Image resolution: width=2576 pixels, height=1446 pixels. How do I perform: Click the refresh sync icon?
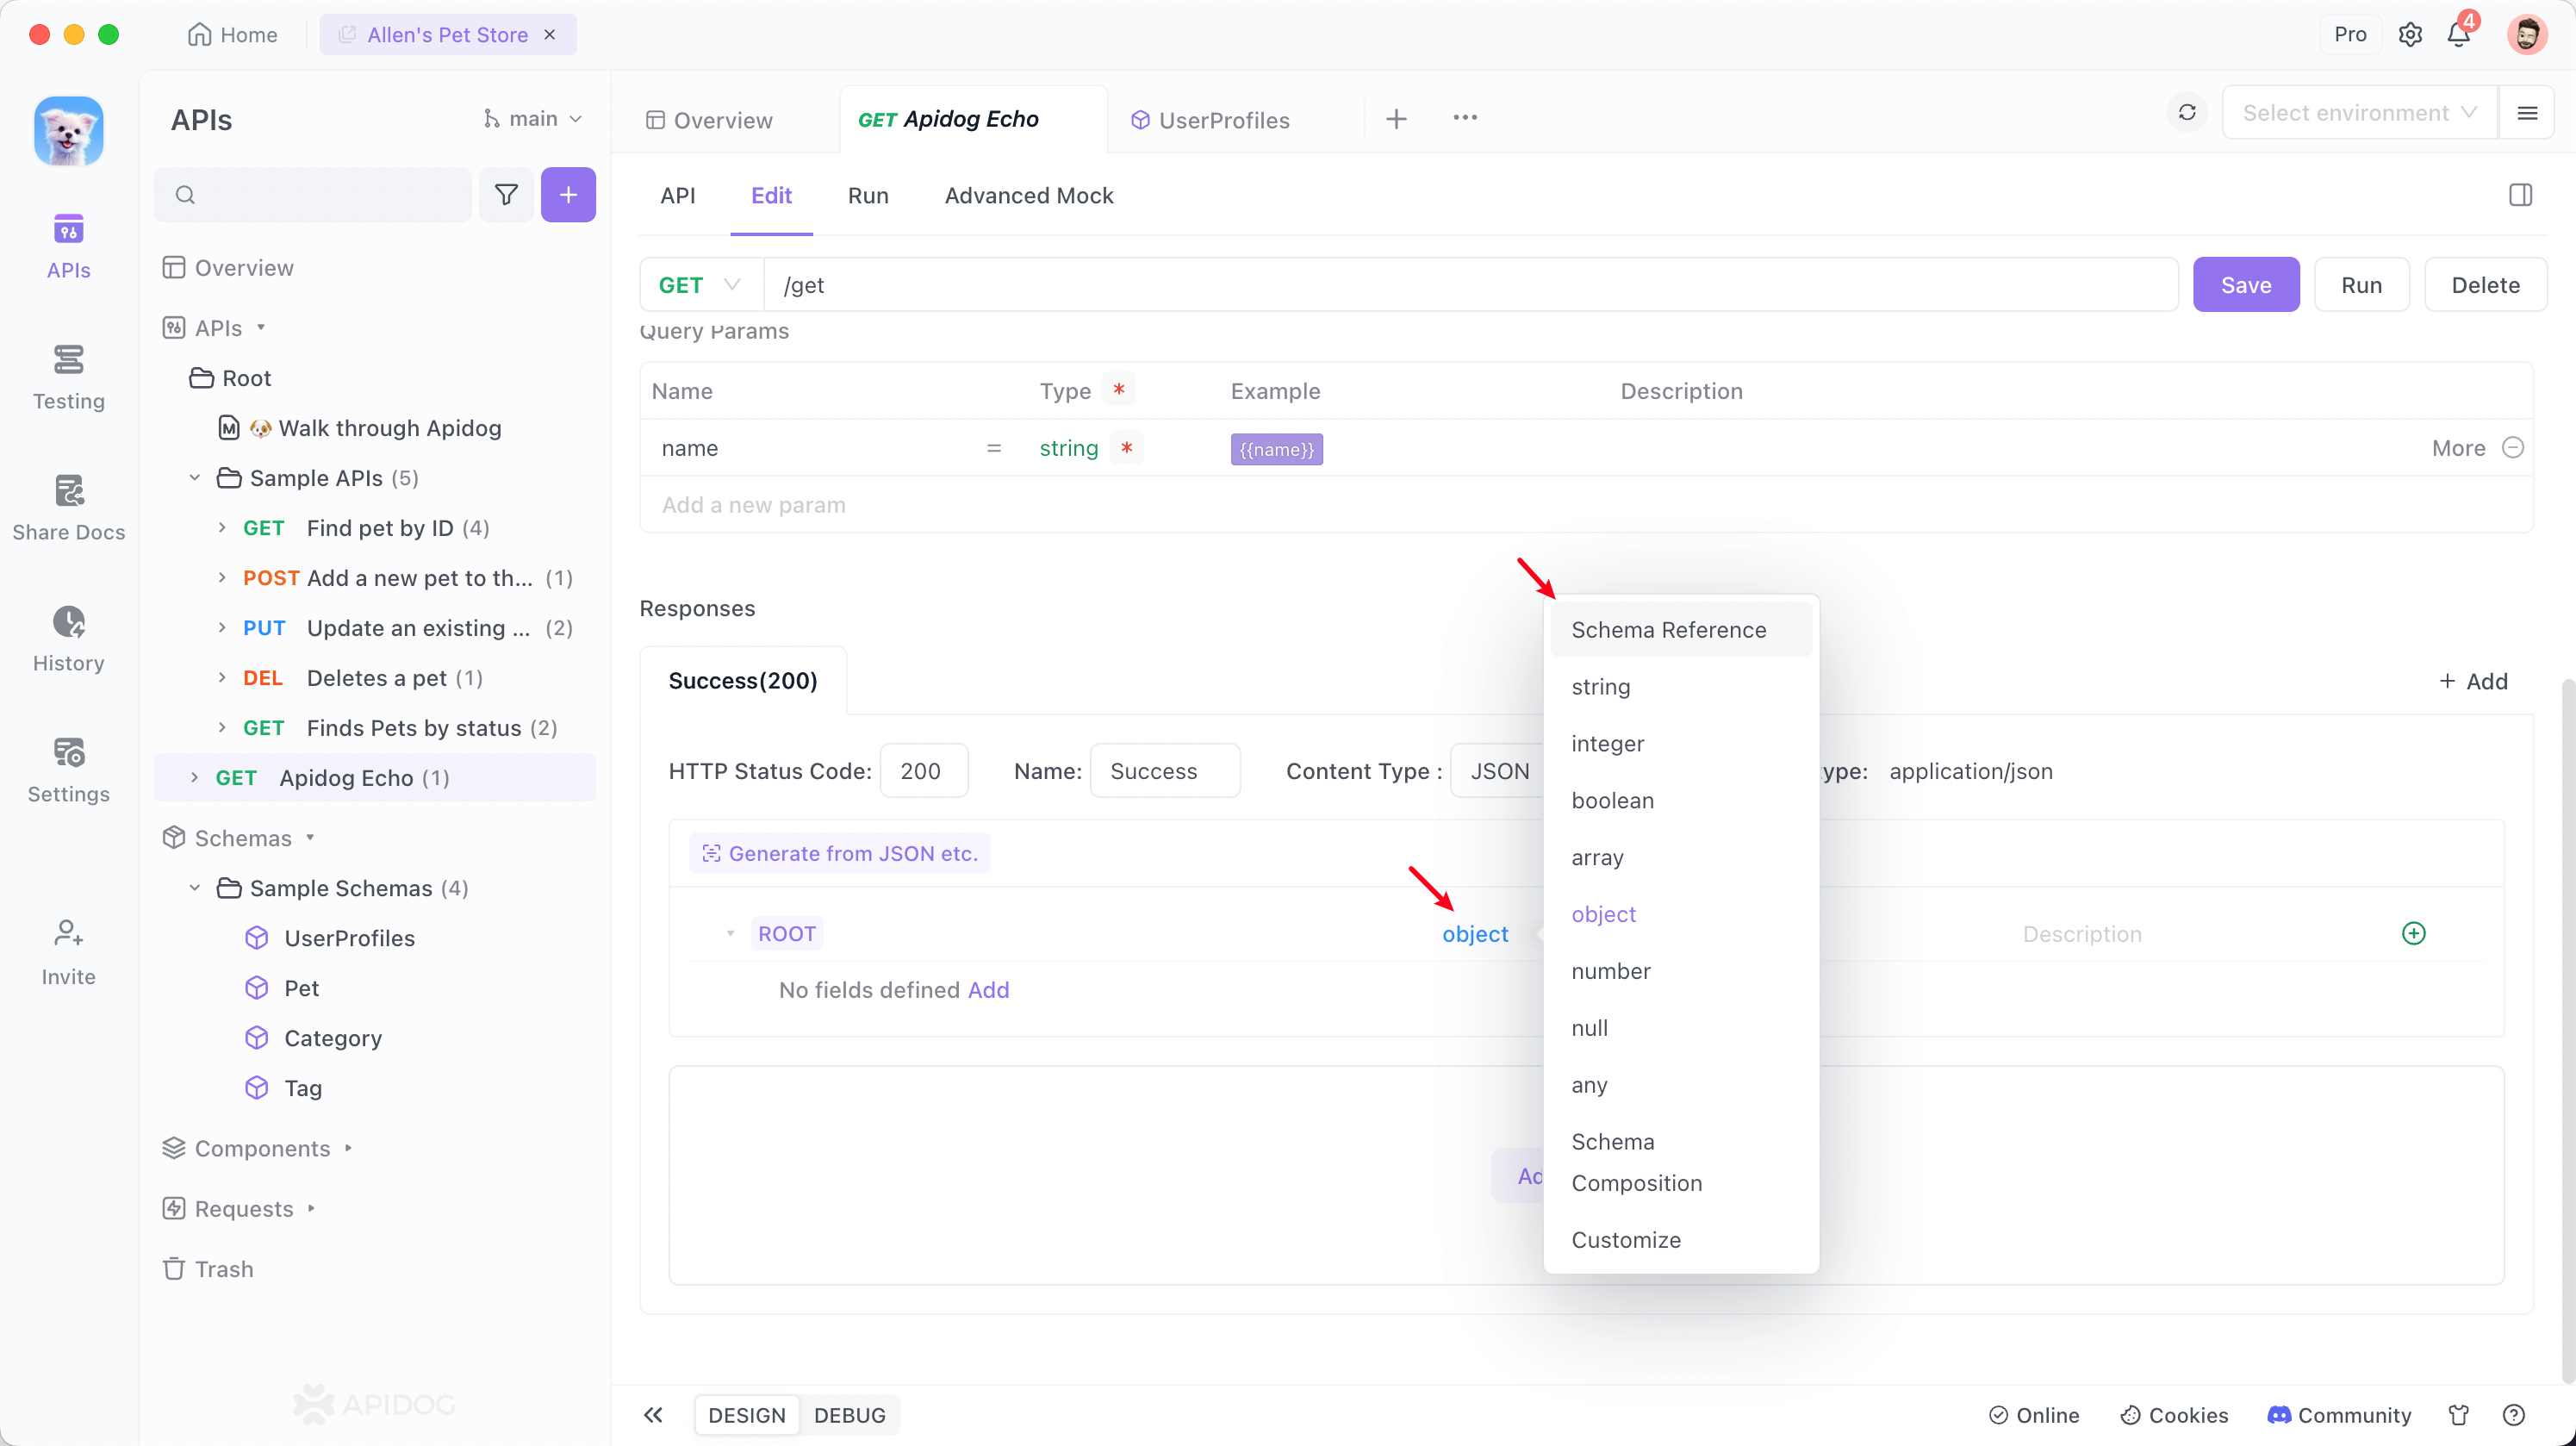(2187, 112)
